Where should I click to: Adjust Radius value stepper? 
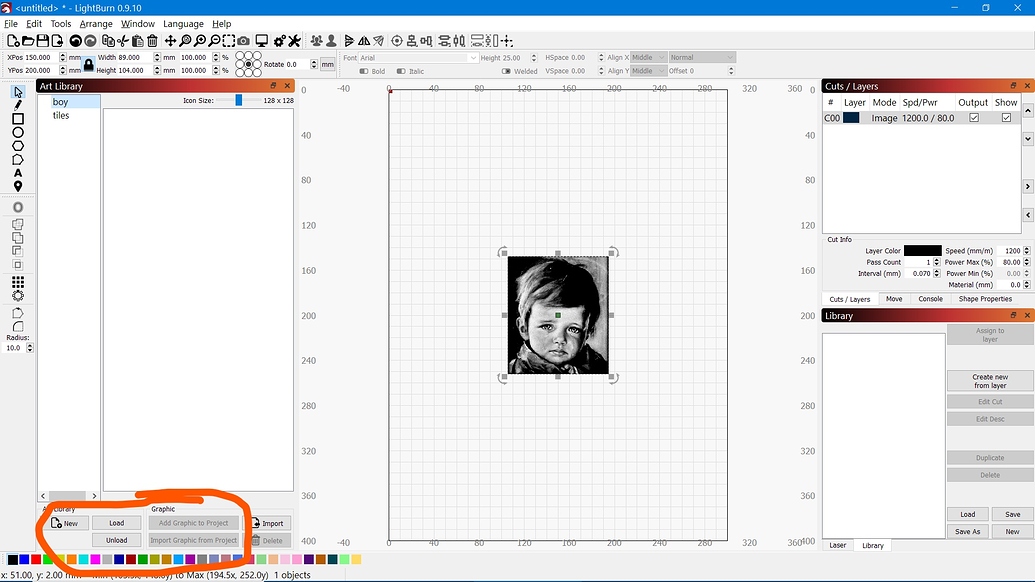pyautogui.click(x=30, y=348)
